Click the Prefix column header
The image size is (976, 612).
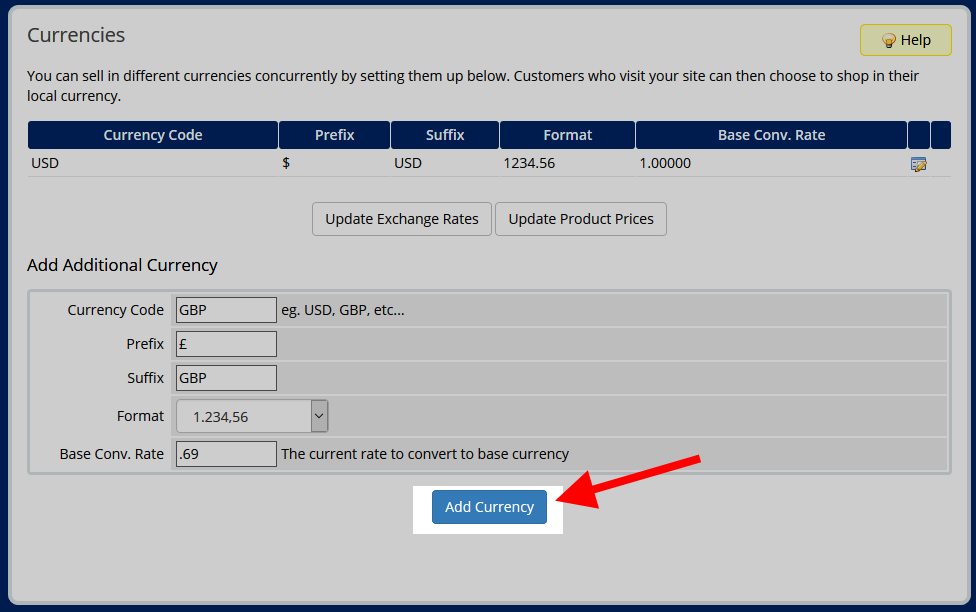(334, 135)
